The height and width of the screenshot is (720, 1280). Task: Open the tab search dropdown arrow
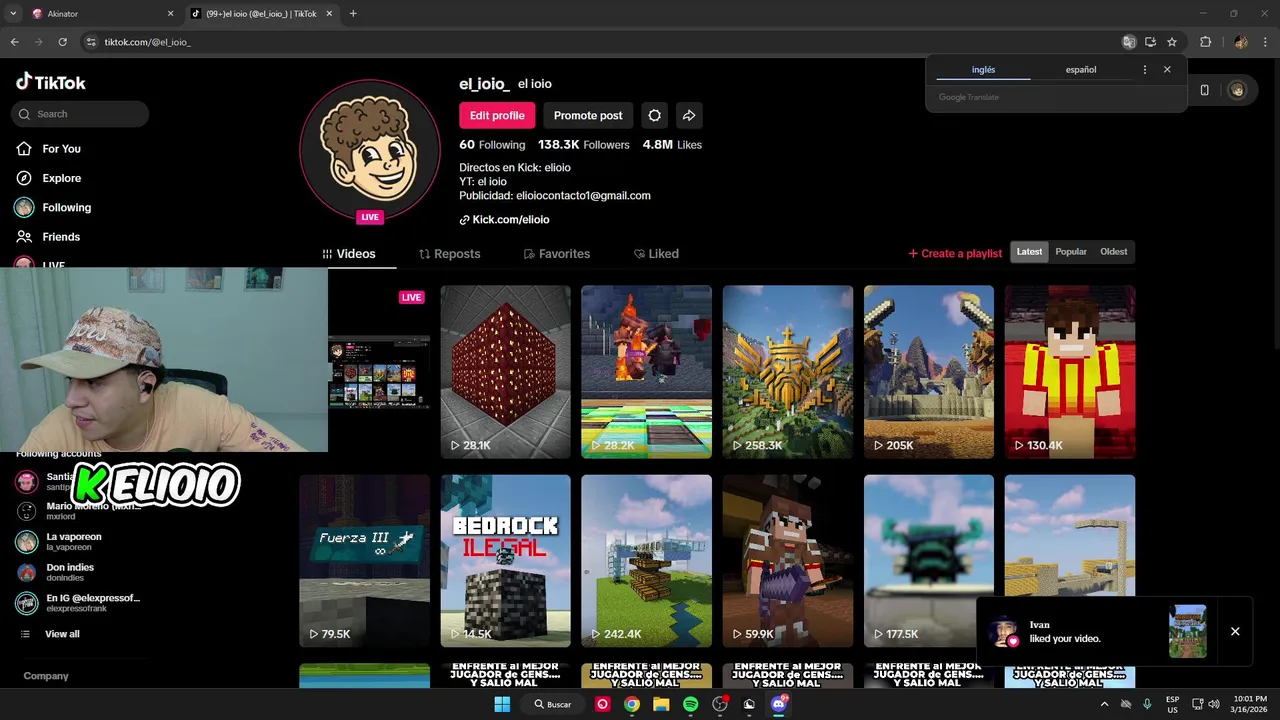click(x=13, y=14)
